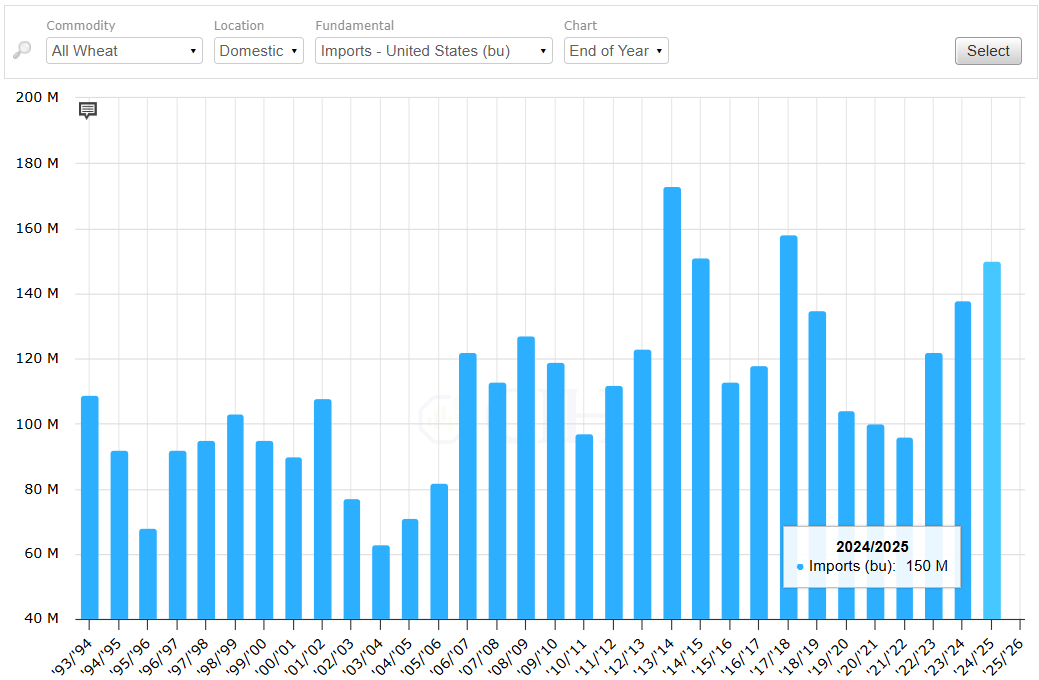
Task: Click the '95/'96 bar
Action: [x=148, y=573]
